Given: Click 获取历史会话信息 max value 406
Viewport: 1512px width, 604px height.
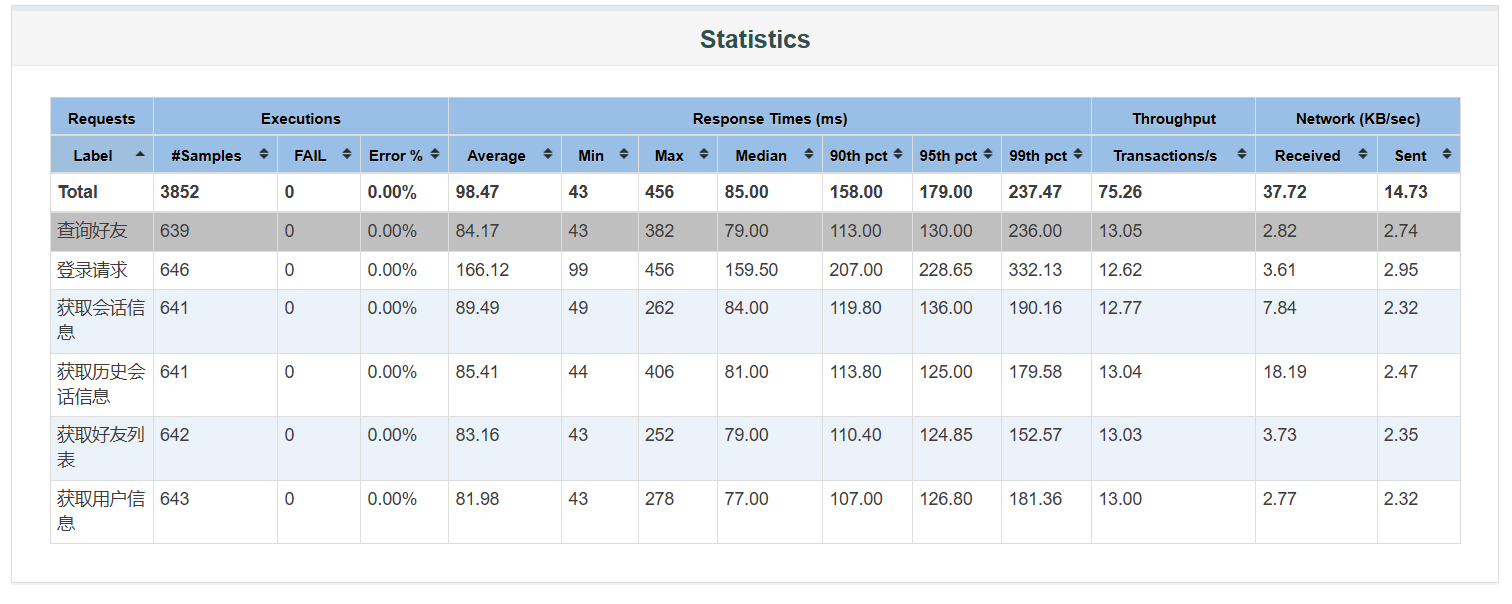Looking at the screenshot, I should tap(660, 372).
